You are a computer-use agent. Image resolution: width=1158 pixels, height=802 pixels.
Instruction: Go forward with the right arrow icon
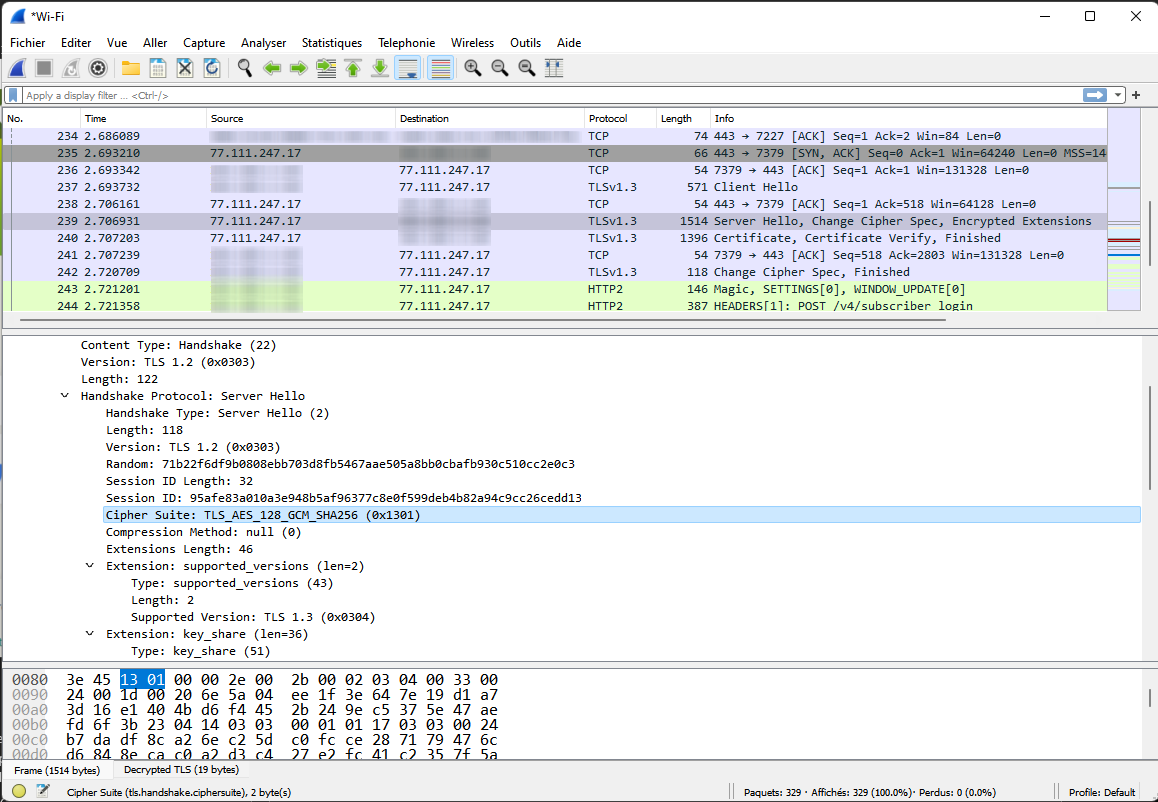298,69
